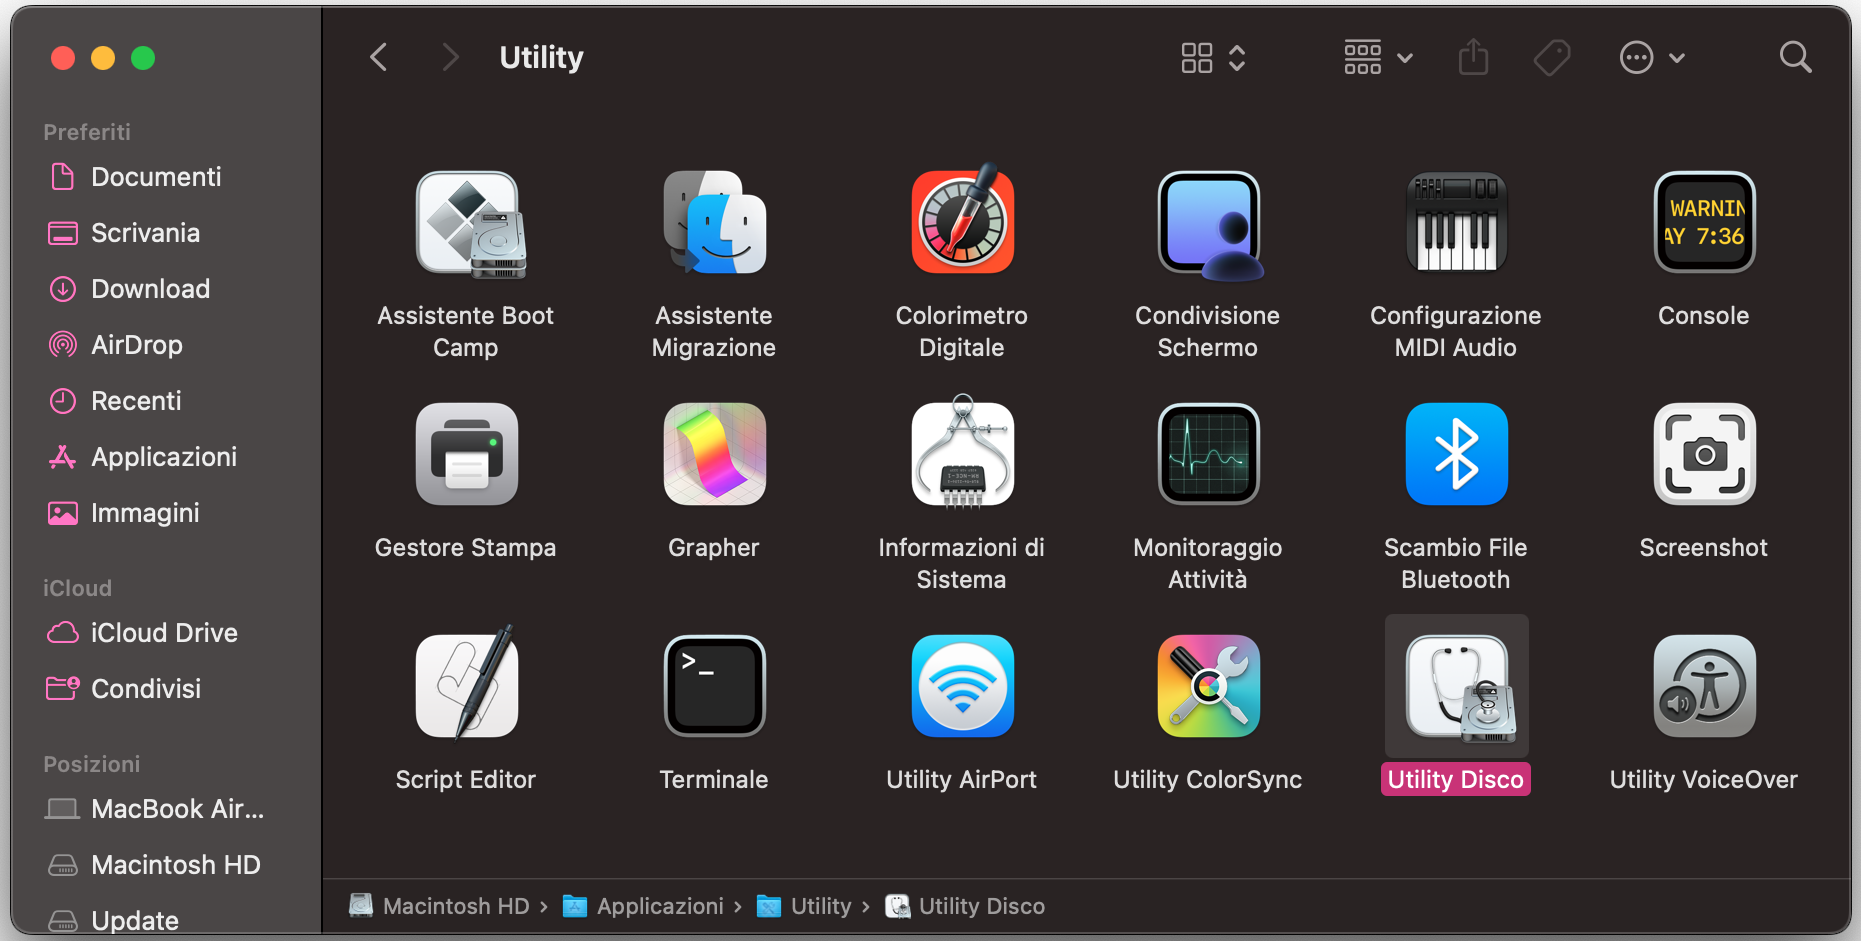Open Terminale
The image size is (1861, 941).
714,686
